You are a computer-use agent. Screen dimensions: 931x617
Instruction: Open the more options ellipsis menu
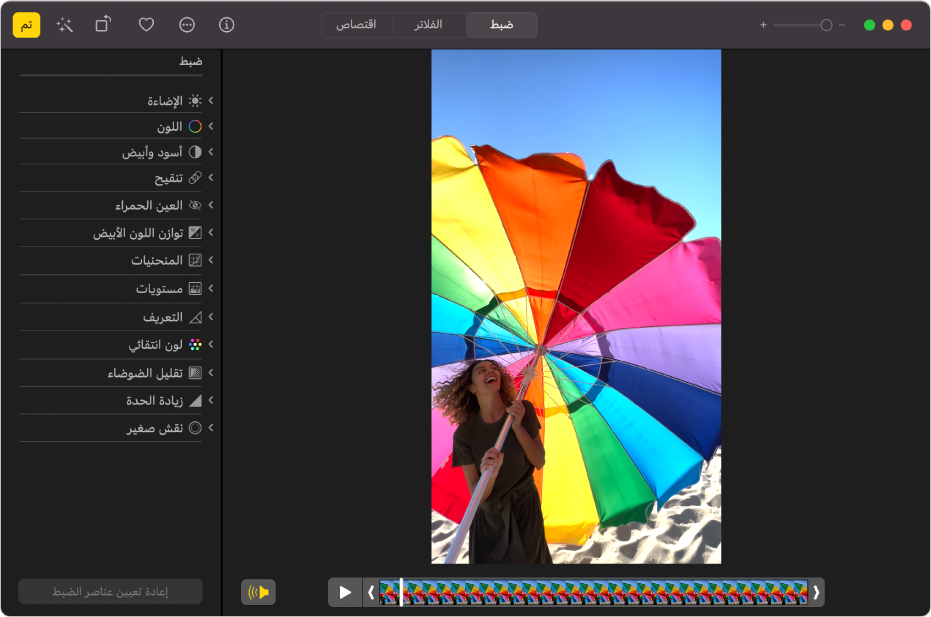point(187,25)
